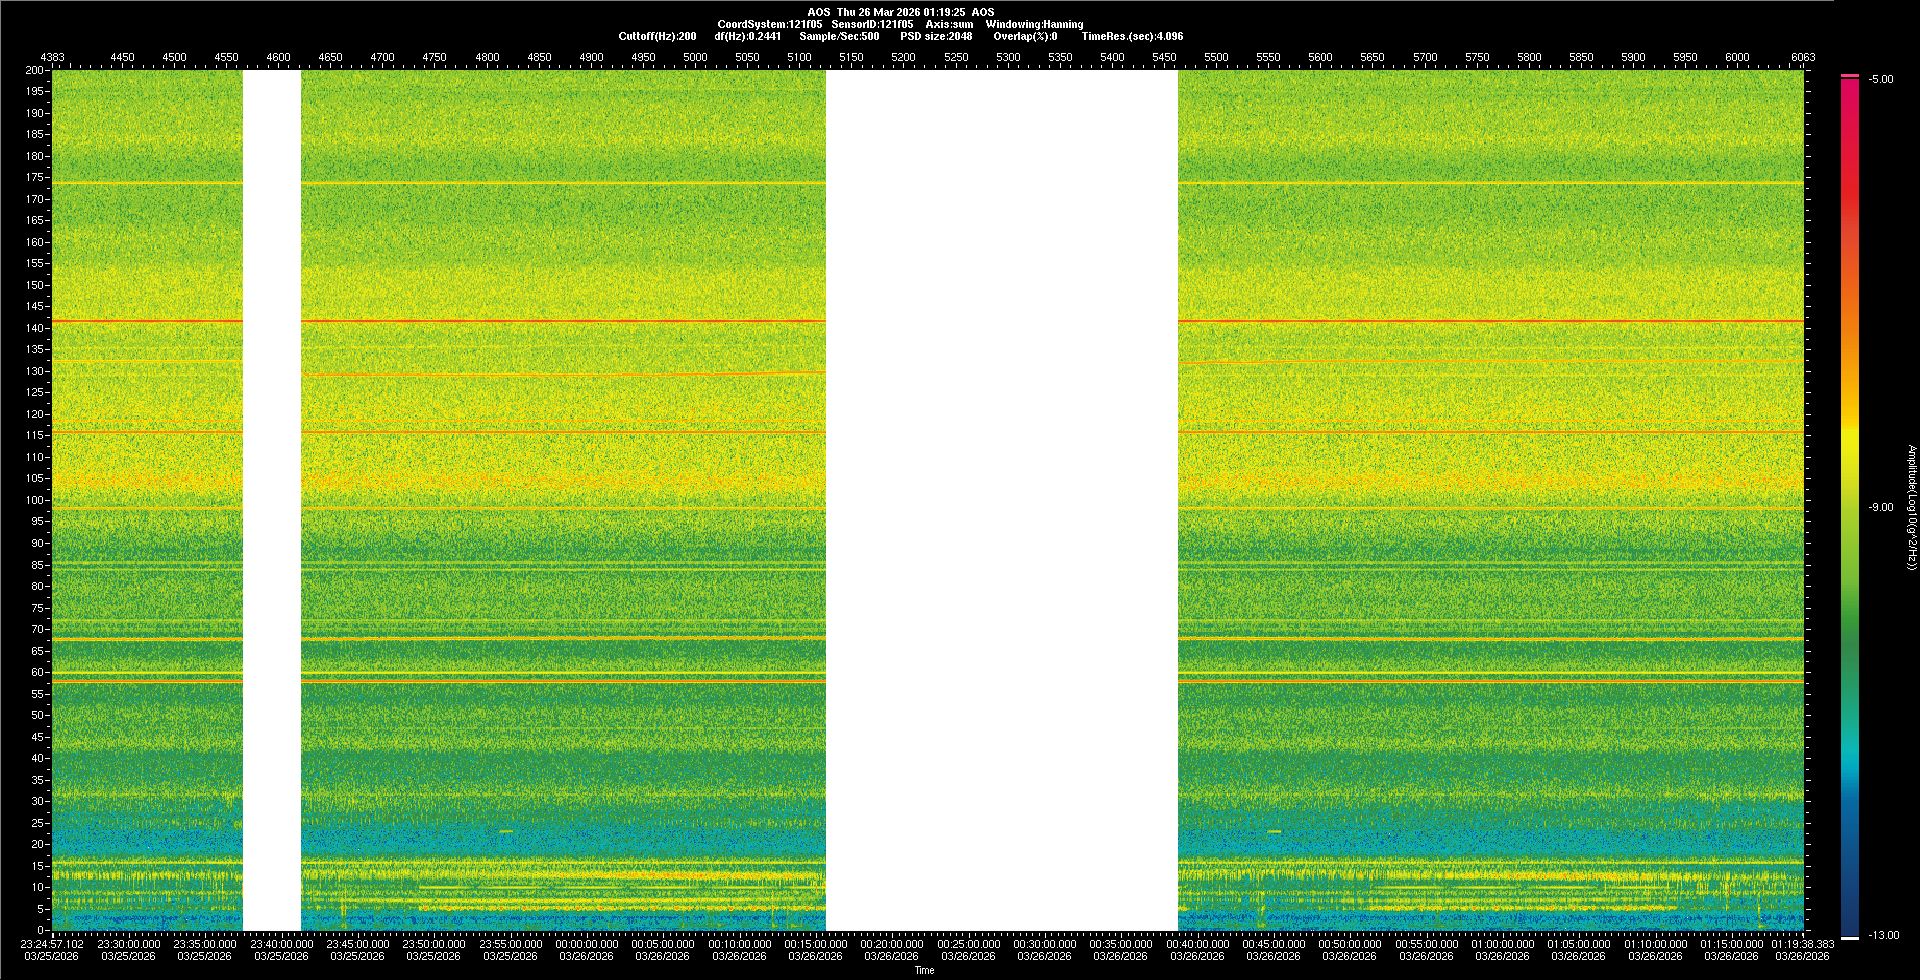Image resolution: width=1920 pixels, height=980 pixels.
Task: Click the 100 Hz frequency tick label
Action: [x=34, y=500]
